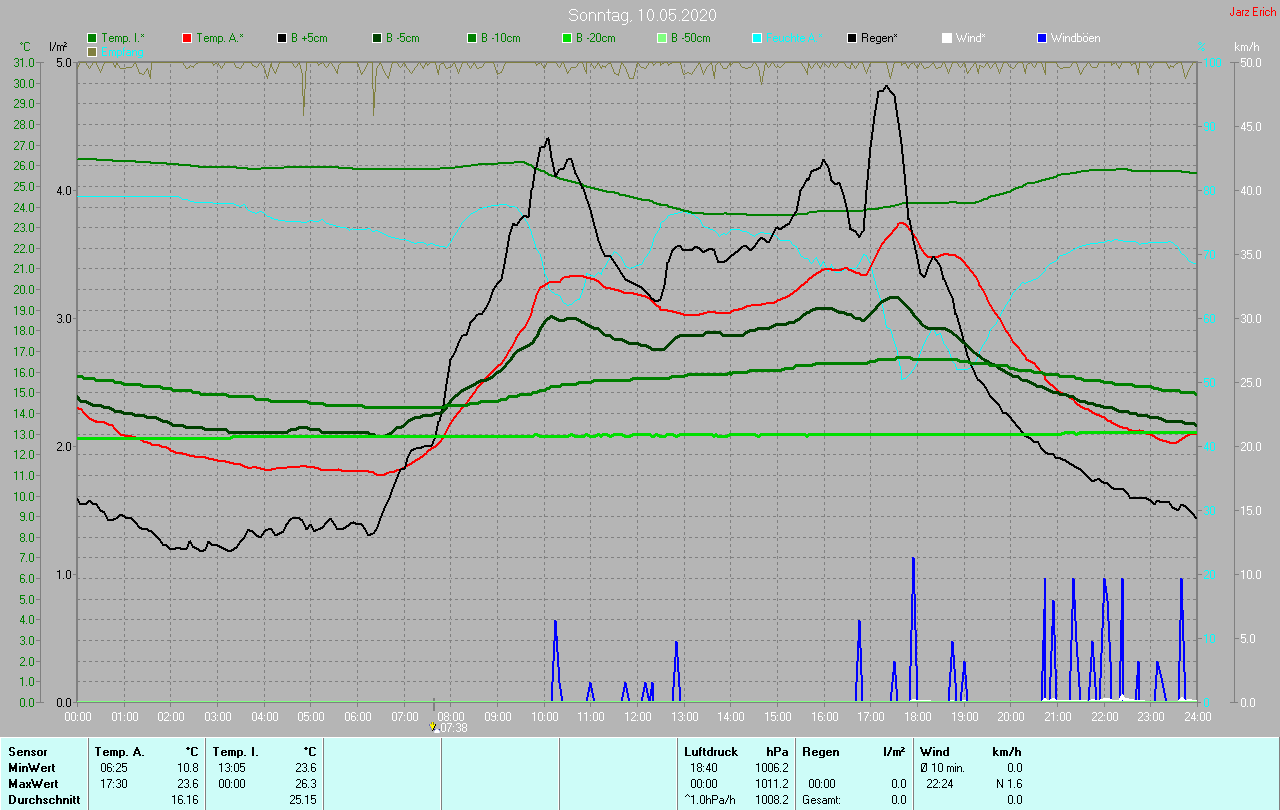Viewport: 1280px width, 810px height.
Task: Toggle the white Wind legend marker
Action: [x=947, y=38]
